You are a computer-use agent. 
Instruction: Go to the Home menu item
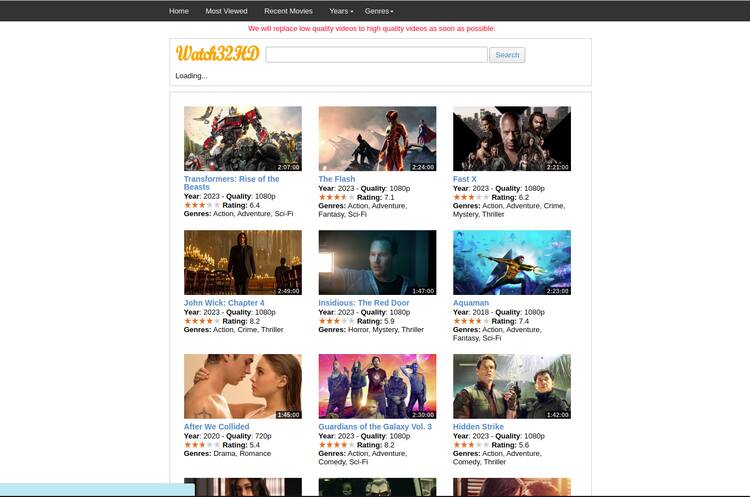tap(179, 11)
